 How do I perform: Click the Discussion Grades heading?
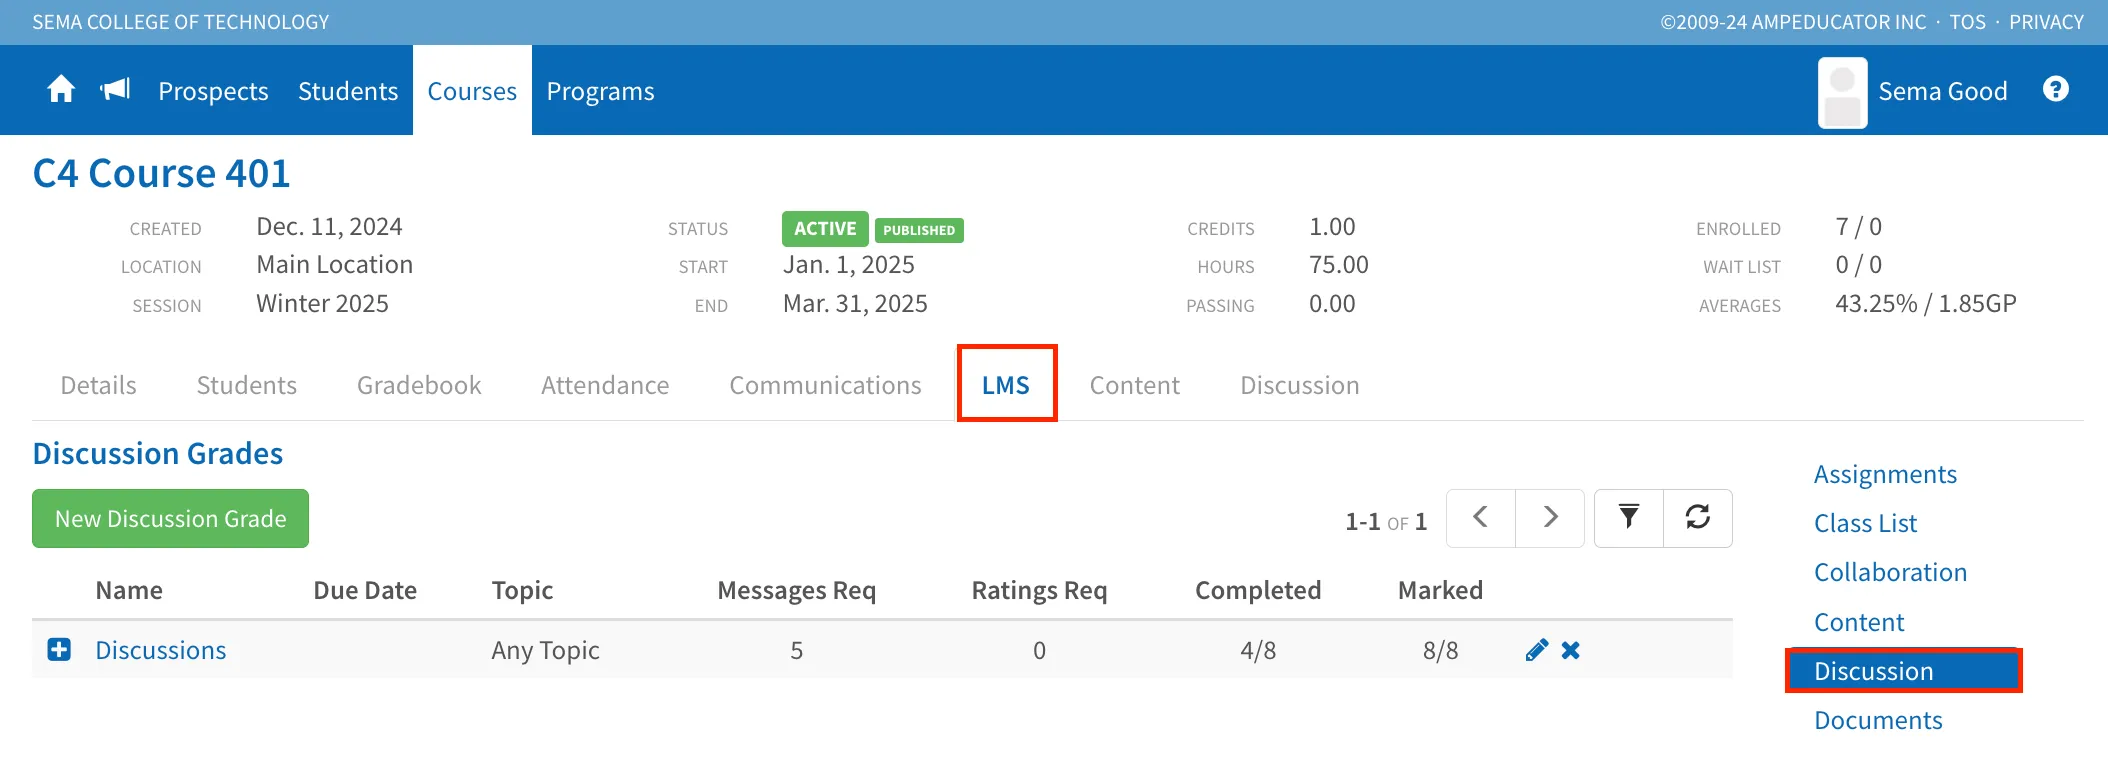pos(158,453)
